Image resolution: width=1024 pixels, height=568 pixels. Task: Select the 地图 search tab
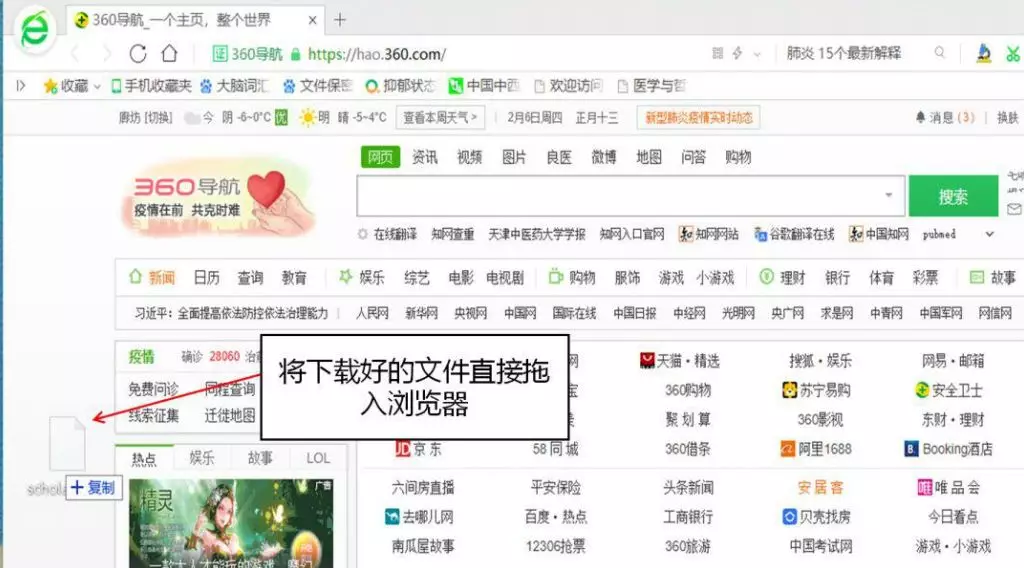(x=648, y=157)
